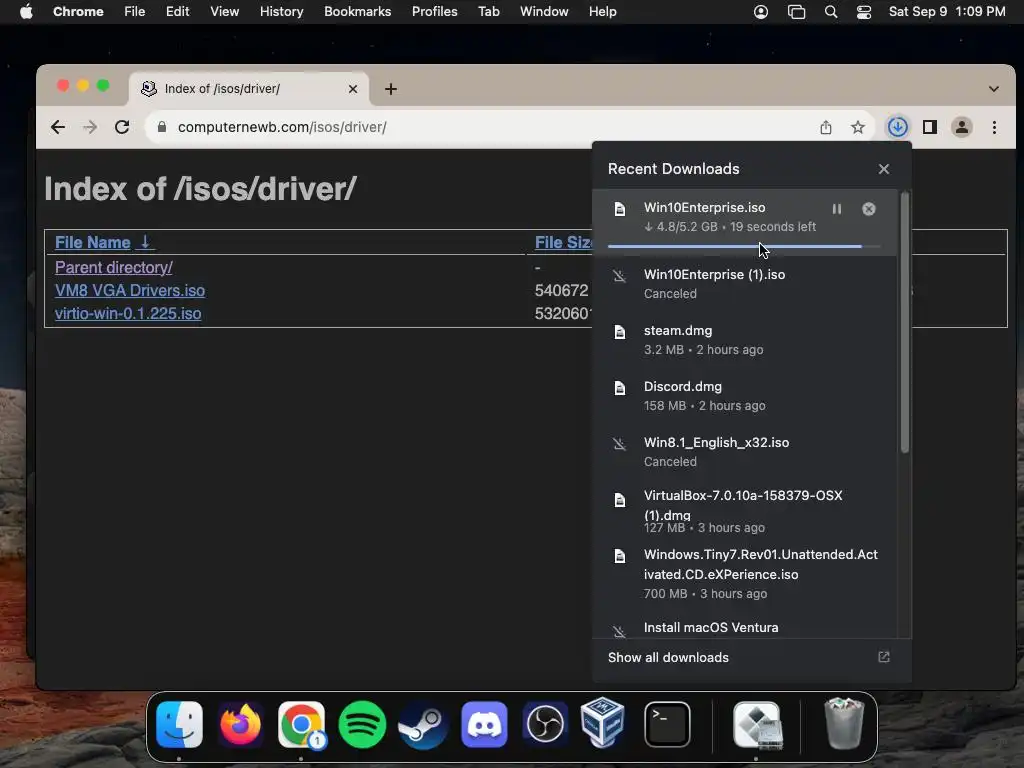Open the steam.dmg download entry
The image size is (1024, 768).
745,340
